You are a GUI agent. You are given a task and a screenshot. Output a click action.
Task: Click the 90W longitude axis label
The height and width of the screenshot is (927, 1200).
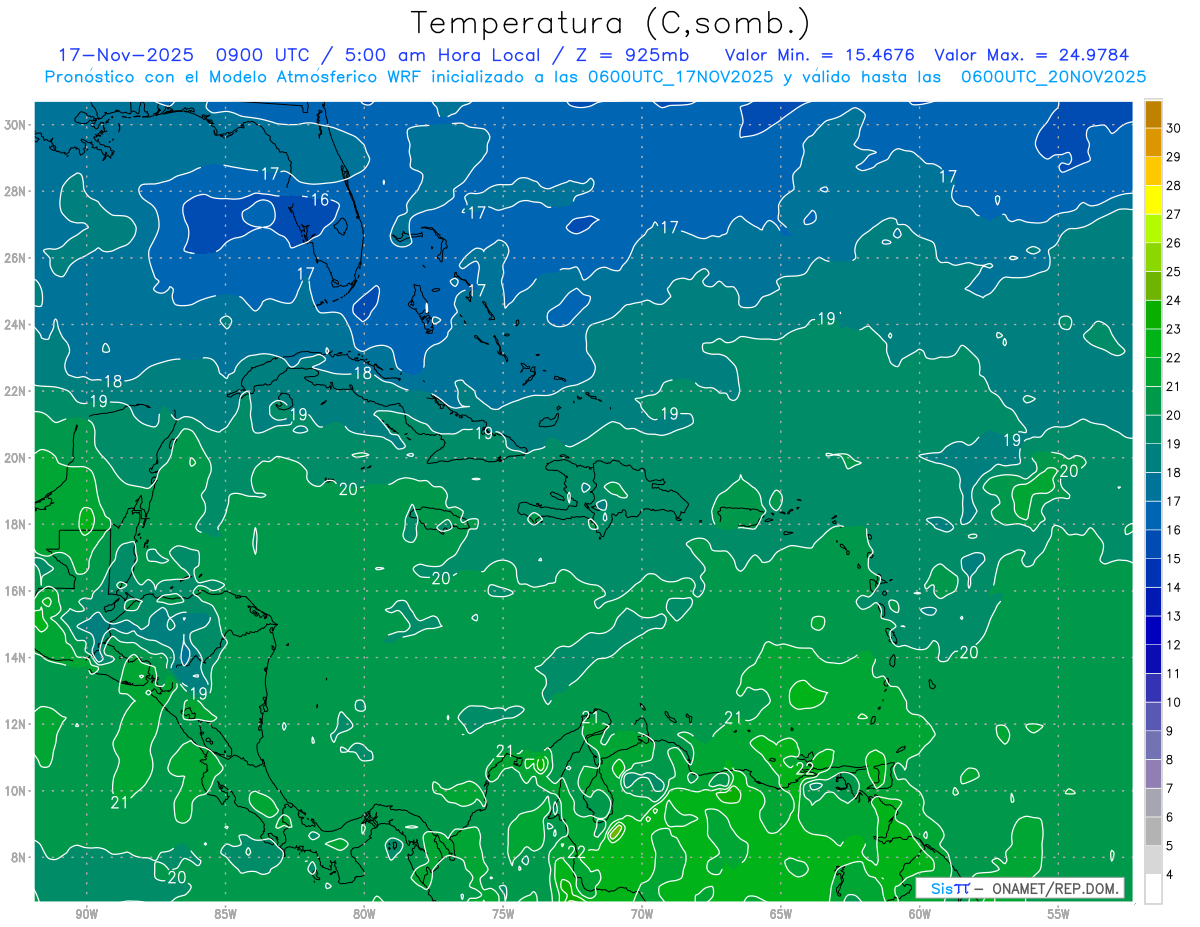pos(86,914)
